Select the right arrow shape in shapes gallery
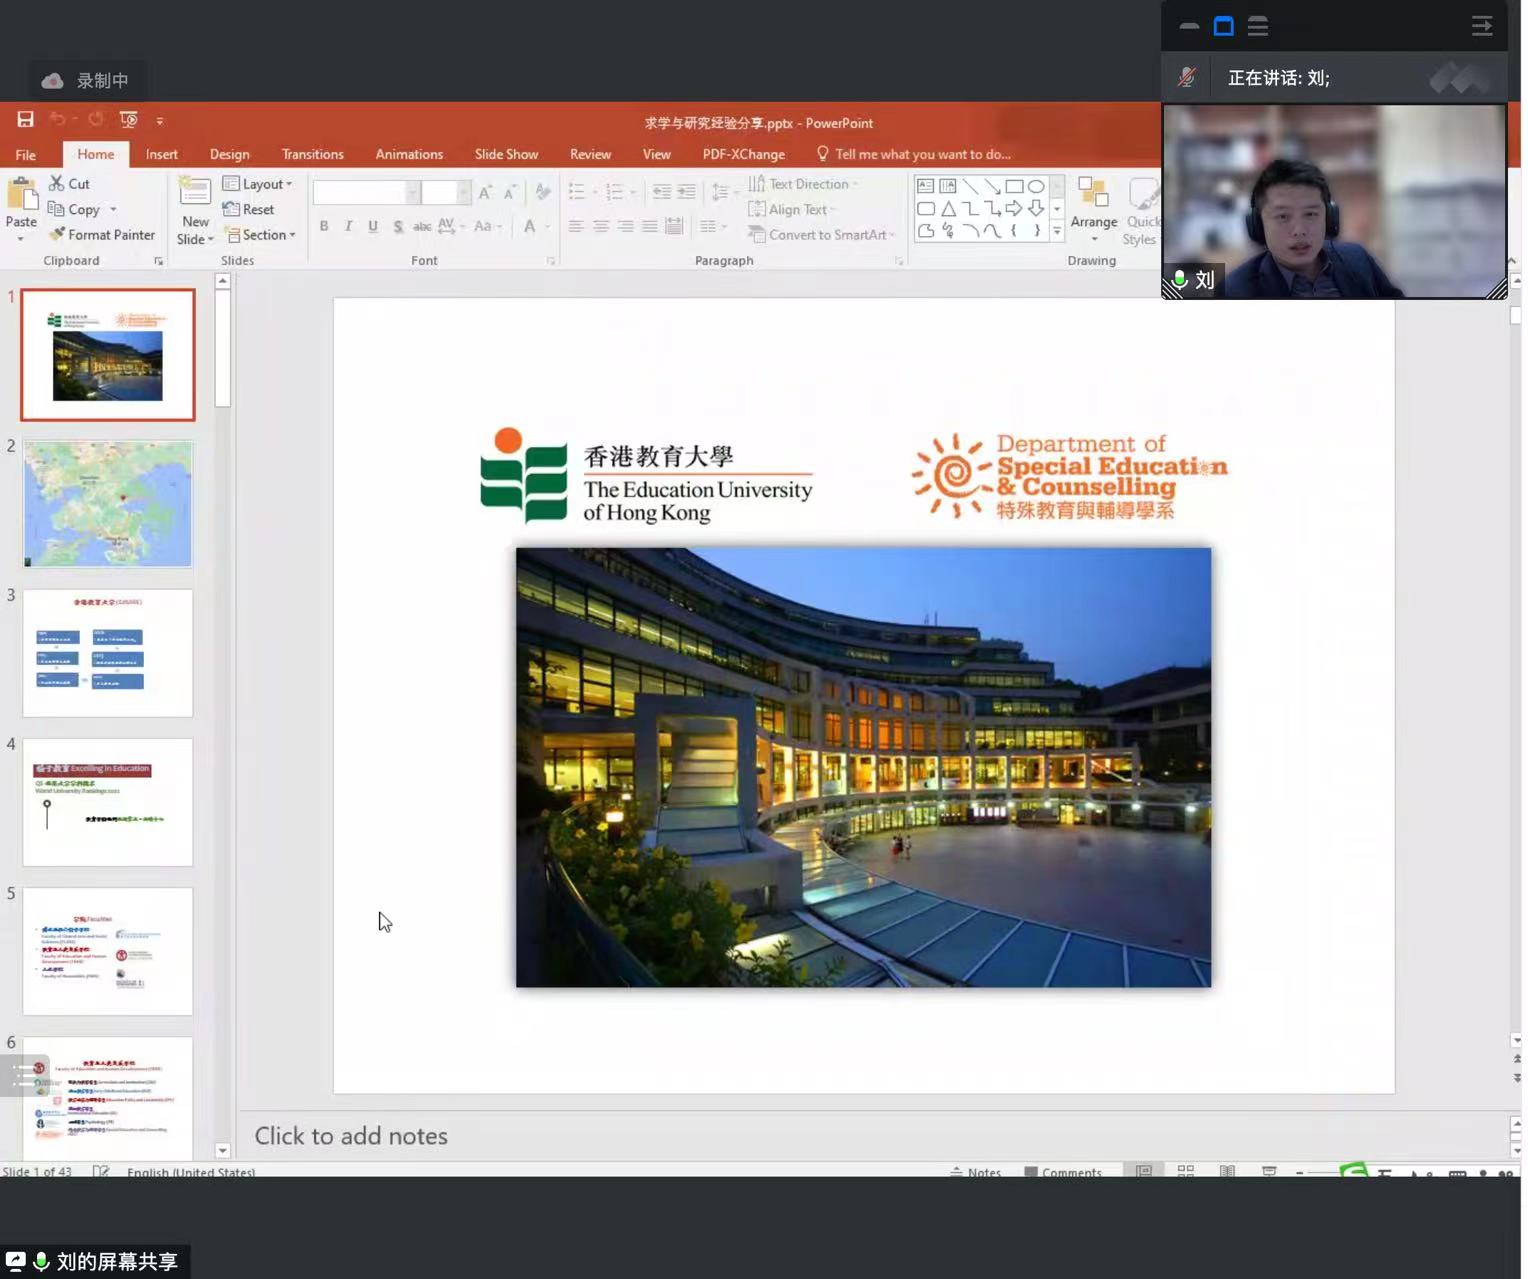Viewport: 1528px width, 1279px height. (1014, 208)
